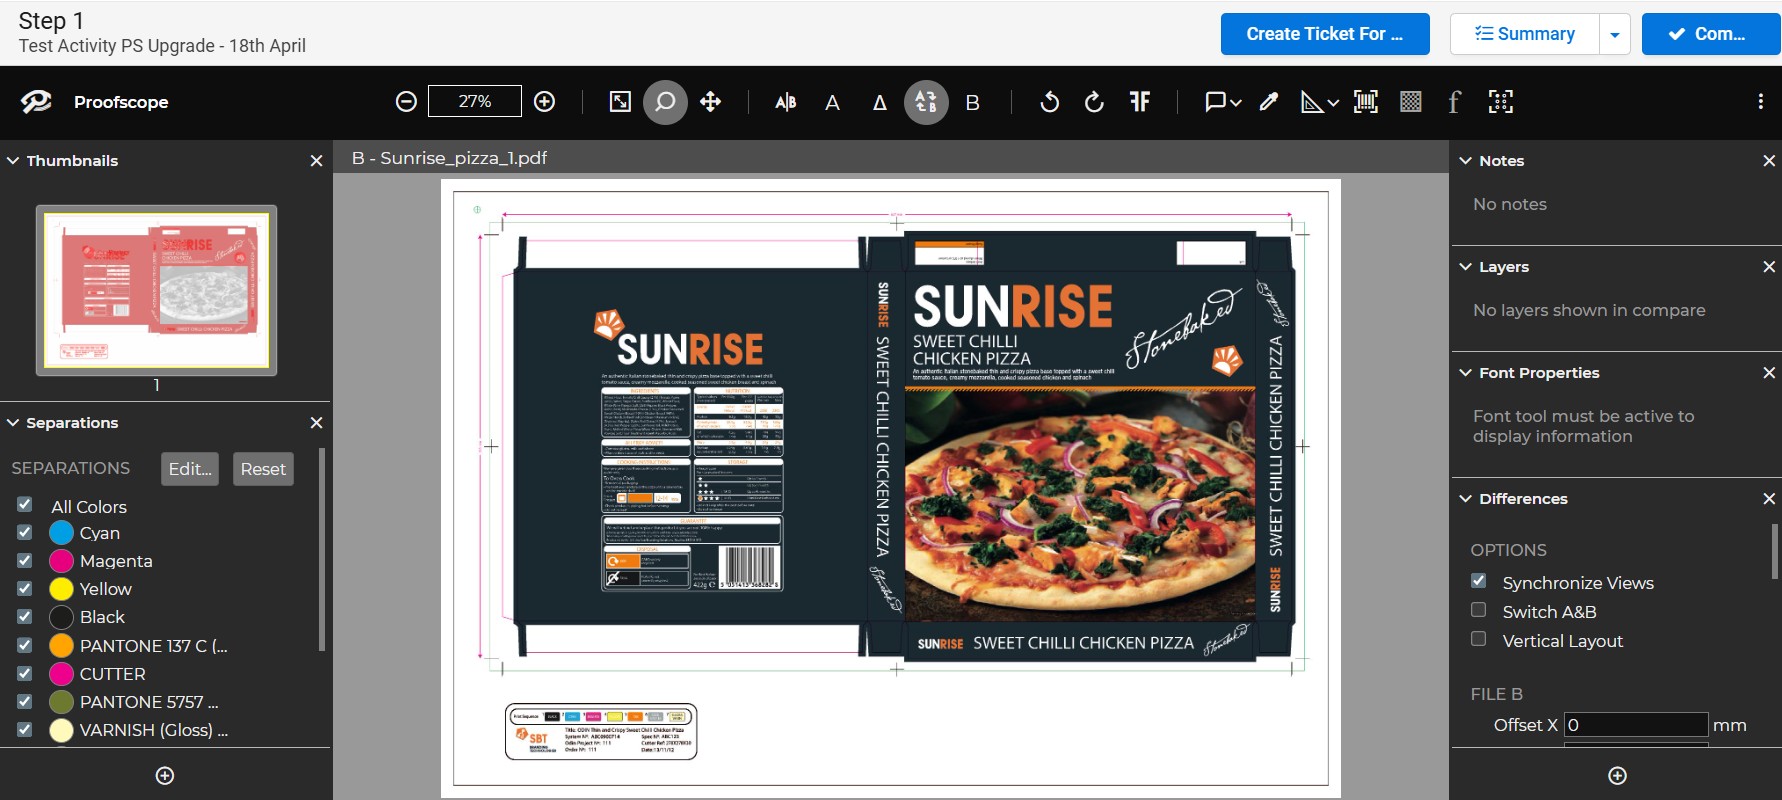Collapse the Separations panel

13,423
